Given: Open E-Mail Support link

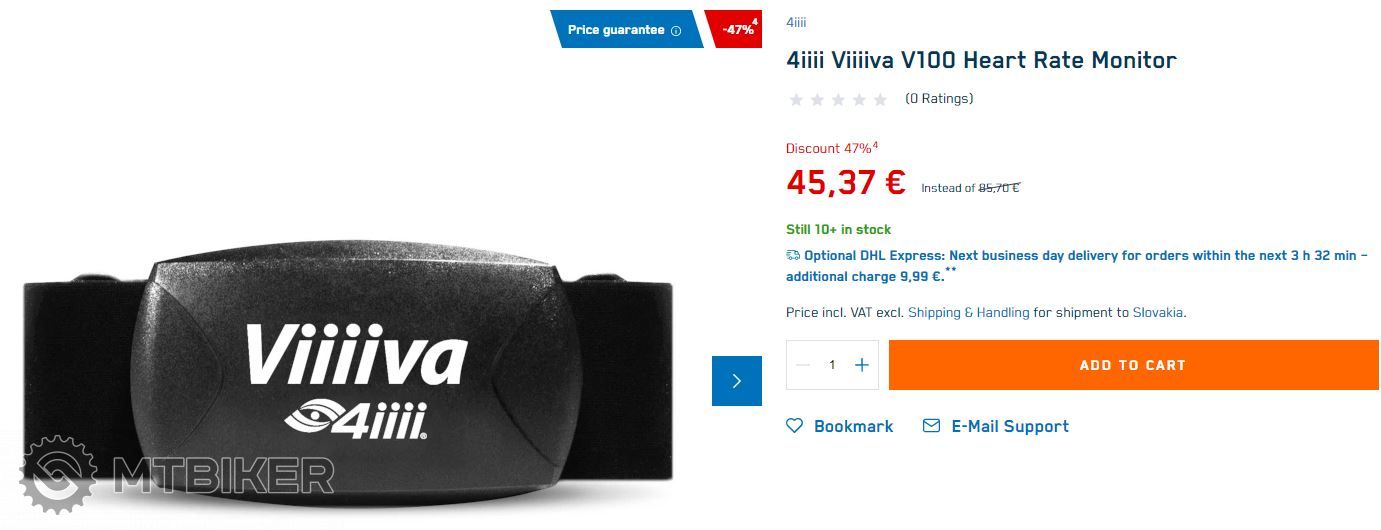Looking at the screenshot, I should [x=1010, y=426].
